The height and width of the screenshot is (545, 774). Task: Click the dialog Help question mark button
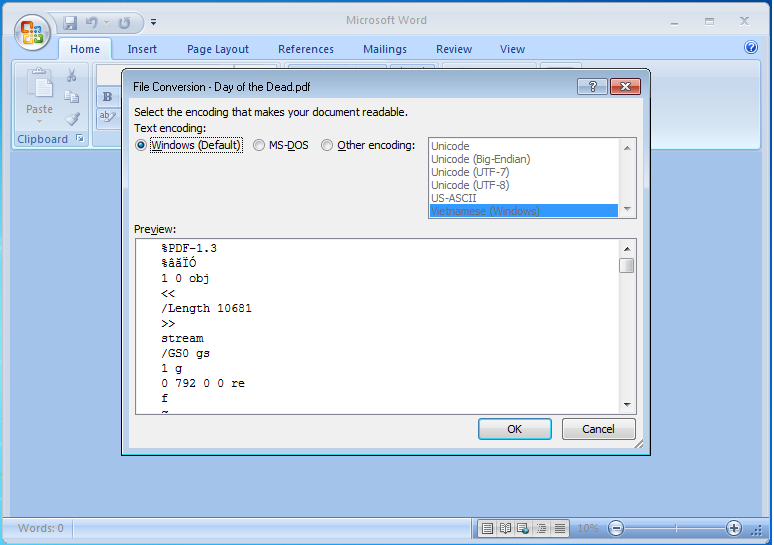click(x=592, y=86)
